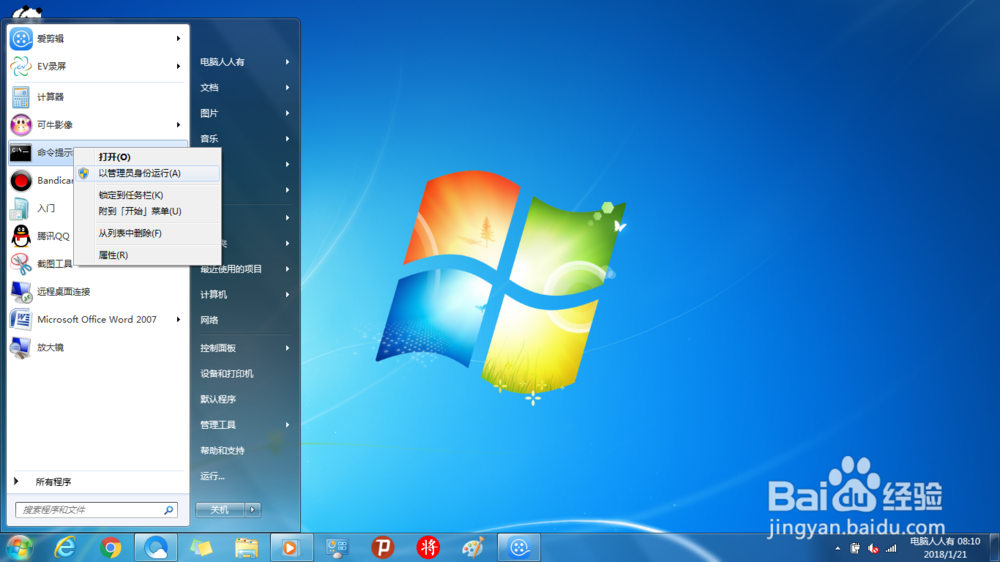Click the muted volume tray icon

[x=873, y=549]
